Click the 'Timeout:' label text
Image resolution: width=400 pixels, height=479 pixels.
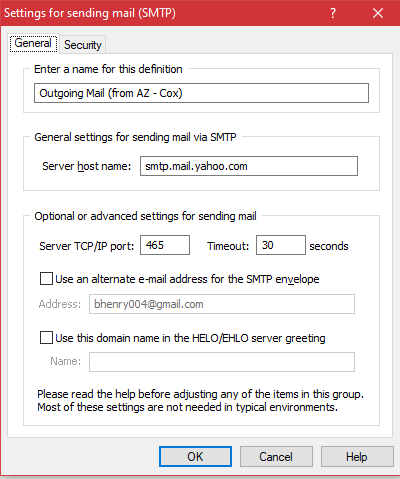pos(228,246)
